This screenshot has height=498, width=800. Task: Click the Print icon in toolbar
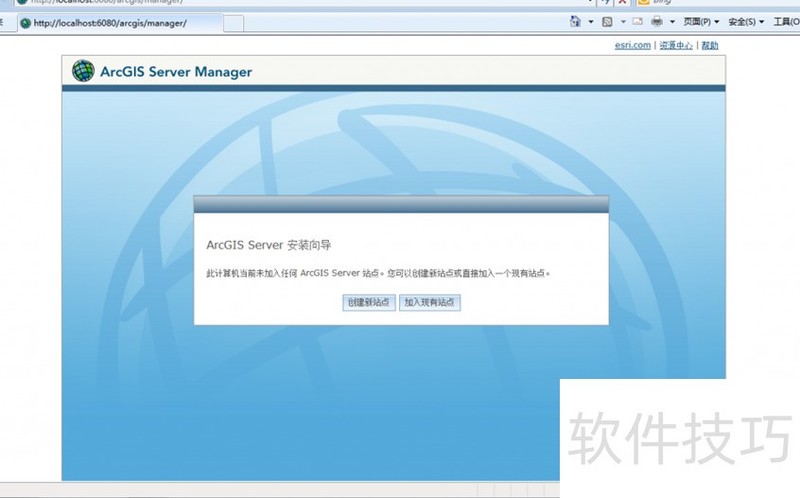tap(657, 21)
